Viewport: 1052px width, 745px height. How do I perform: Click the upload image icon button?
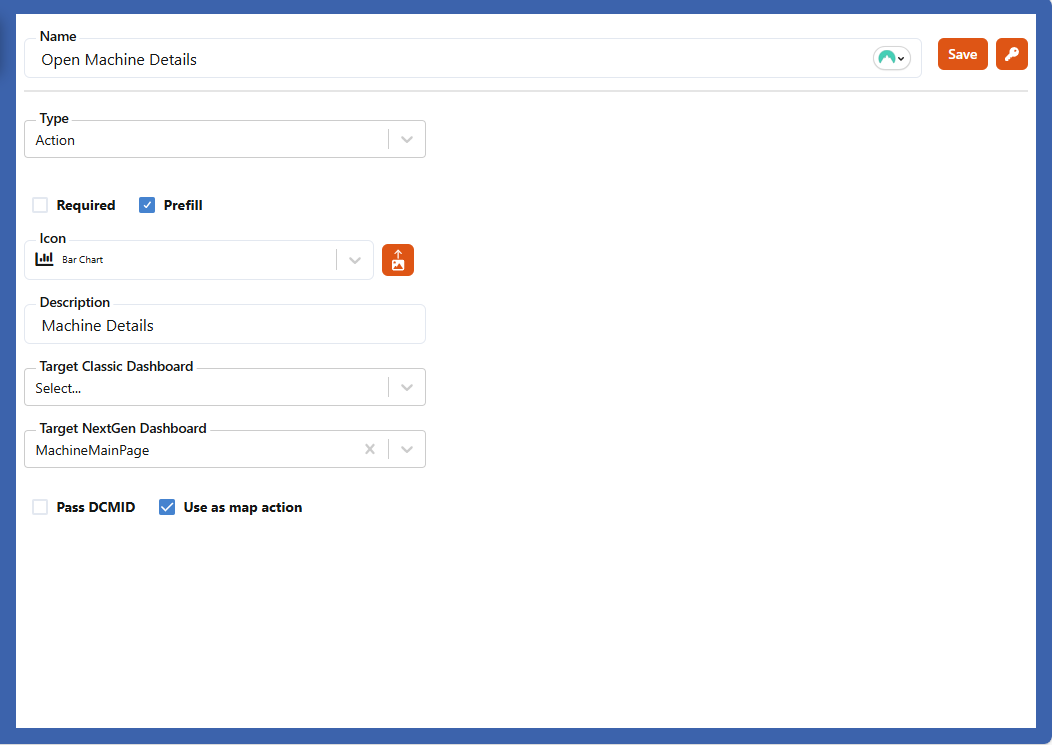[398, 260]
